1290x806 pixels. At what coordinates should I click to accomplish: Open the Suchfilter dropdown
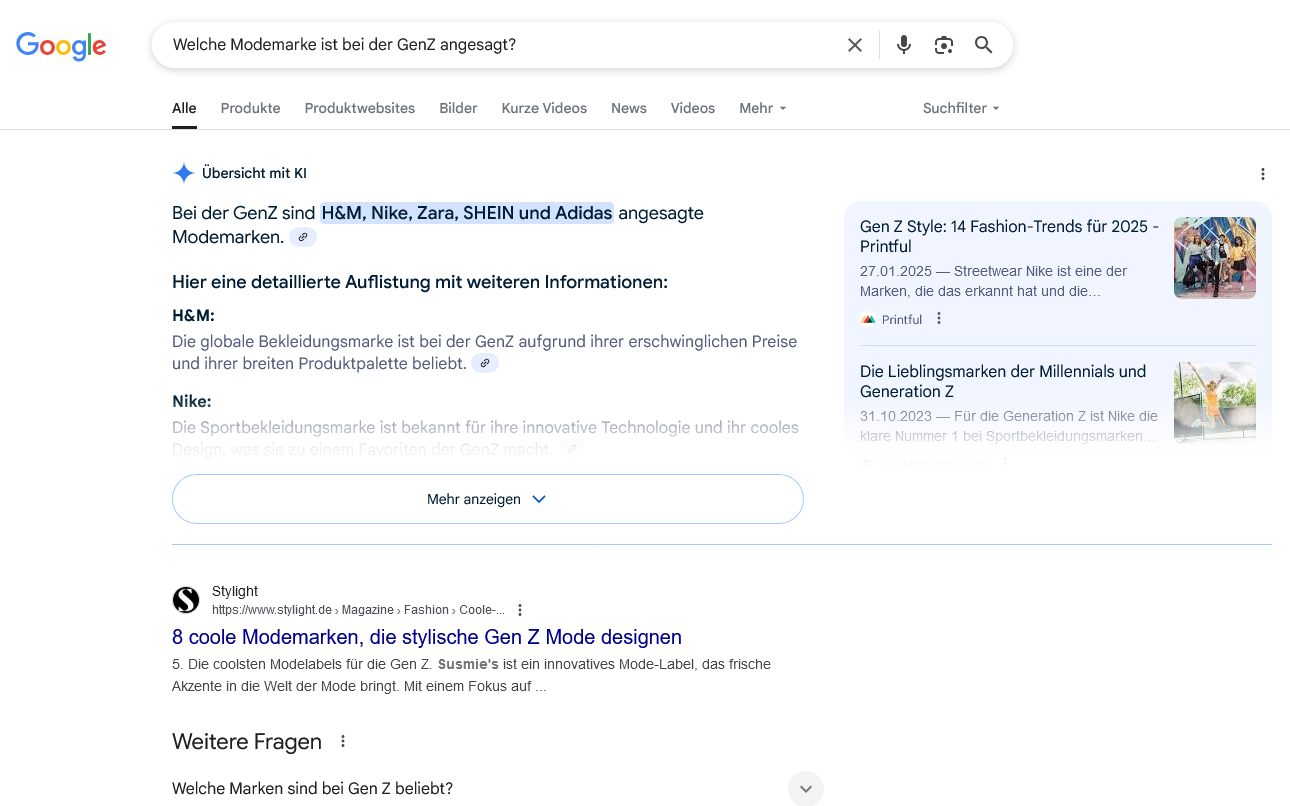click(x=961, y=108)
